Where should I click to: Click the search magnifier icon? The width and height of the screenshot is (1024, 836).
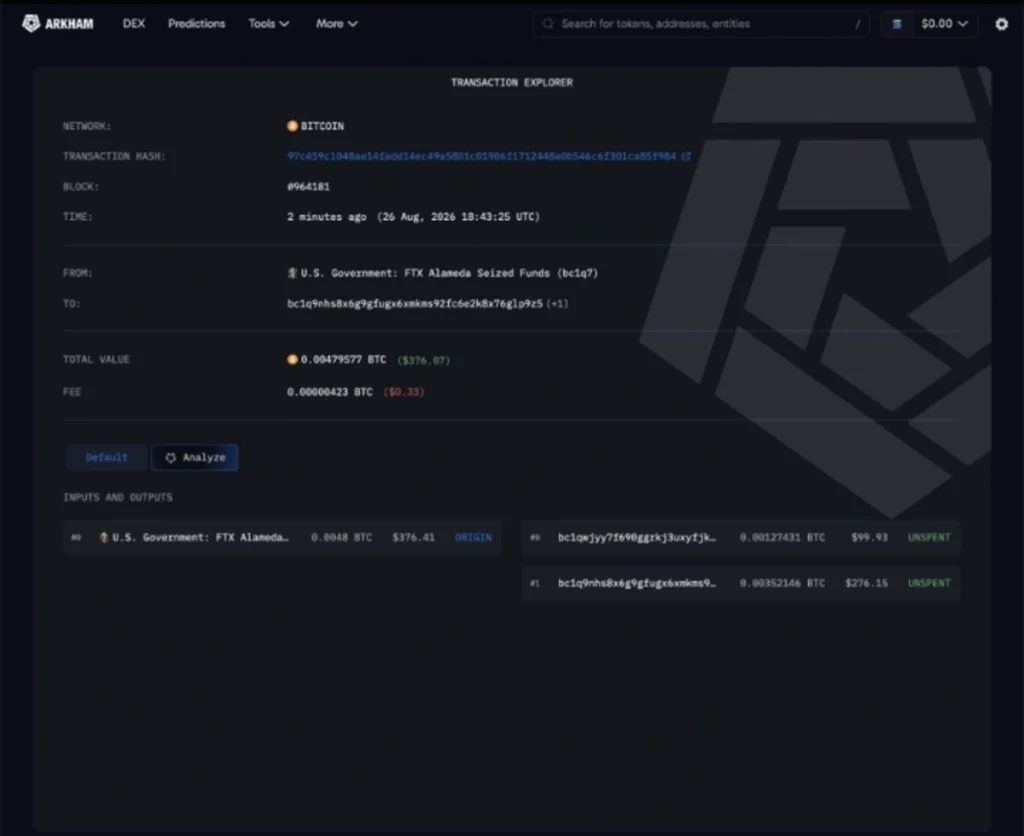click(548, 24)
